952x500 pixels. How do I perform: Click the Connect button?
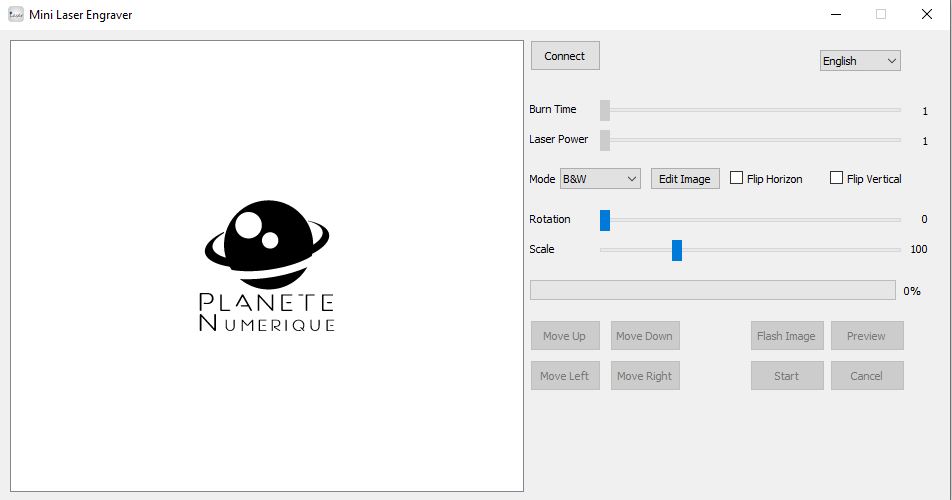(x=565, y=56)
